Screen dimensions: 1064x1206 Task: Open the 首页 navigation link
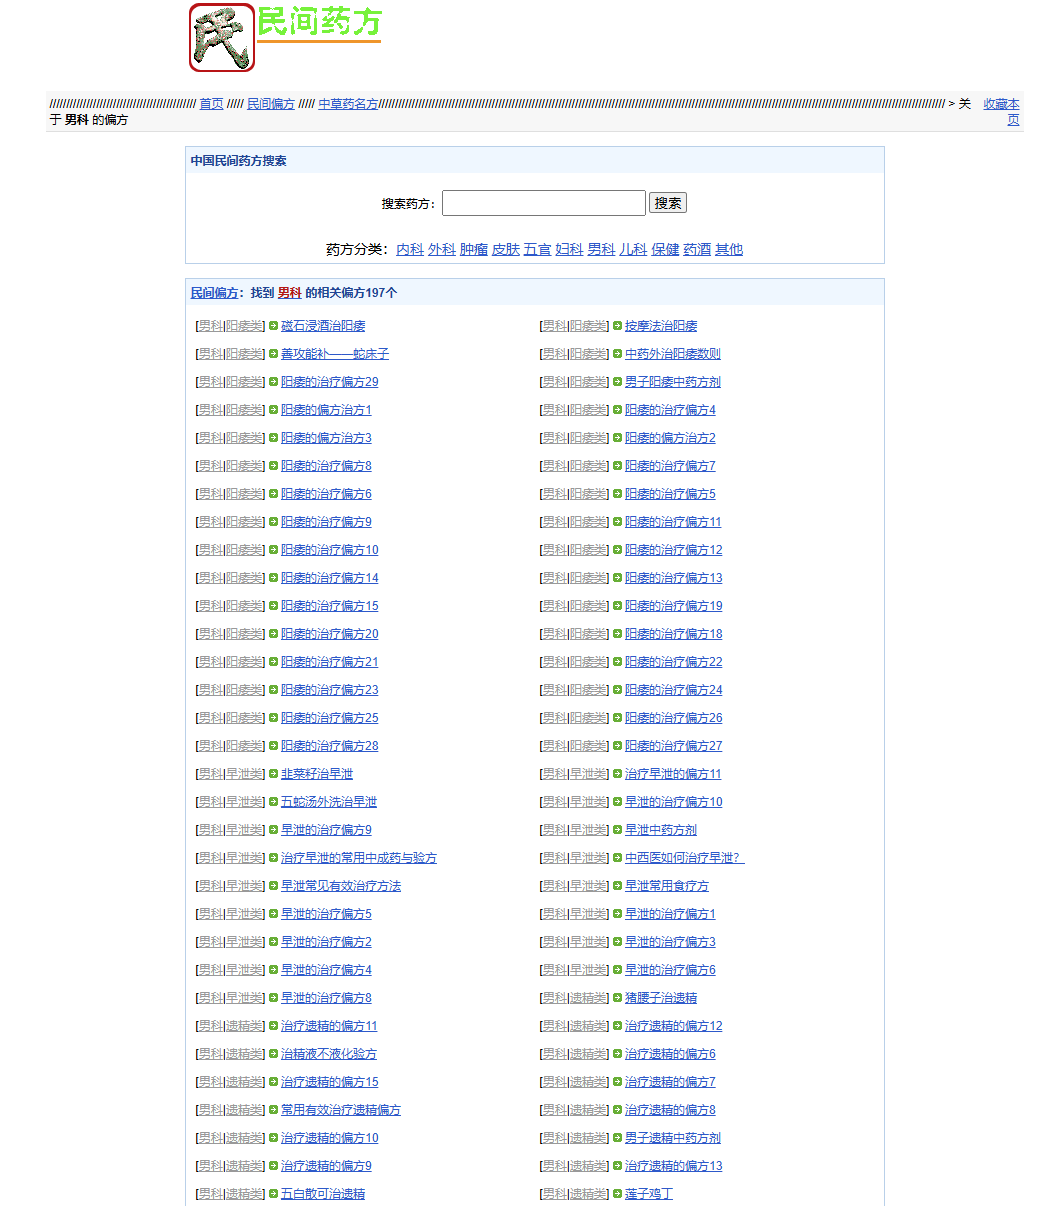tap(210, 103)
